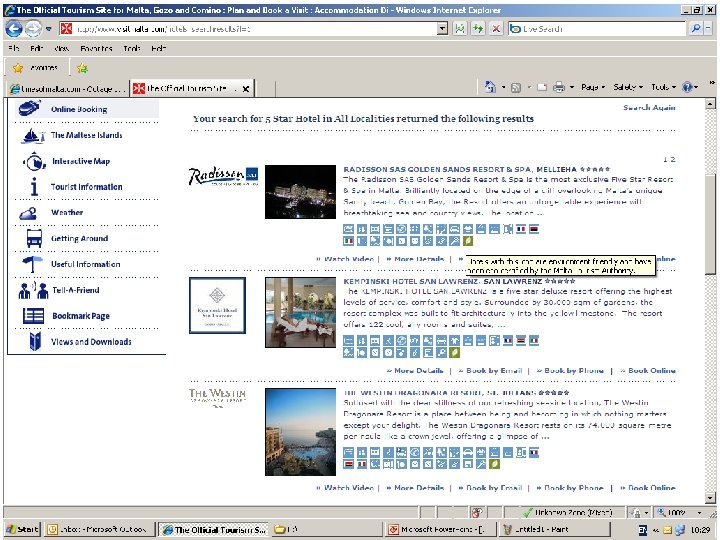Expand the address bar history dropdown

442,29
